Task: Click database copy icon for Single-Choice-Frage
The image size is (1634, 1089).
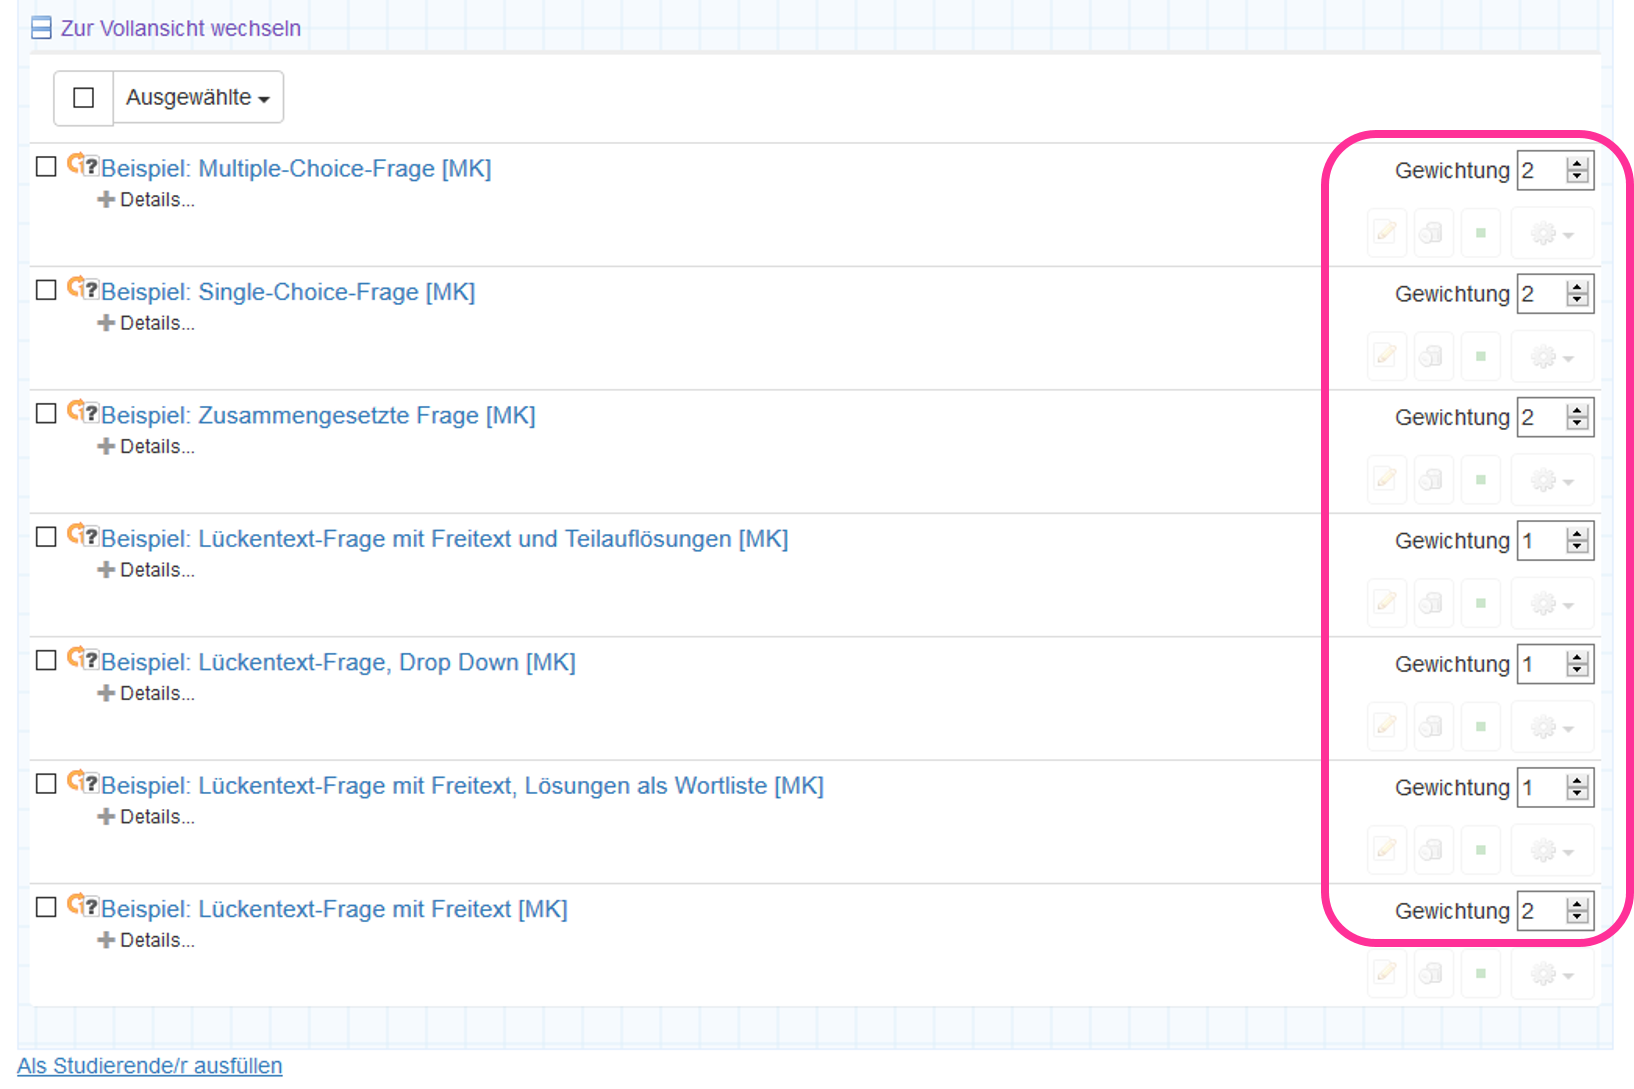Action: tap(1432, 356)
